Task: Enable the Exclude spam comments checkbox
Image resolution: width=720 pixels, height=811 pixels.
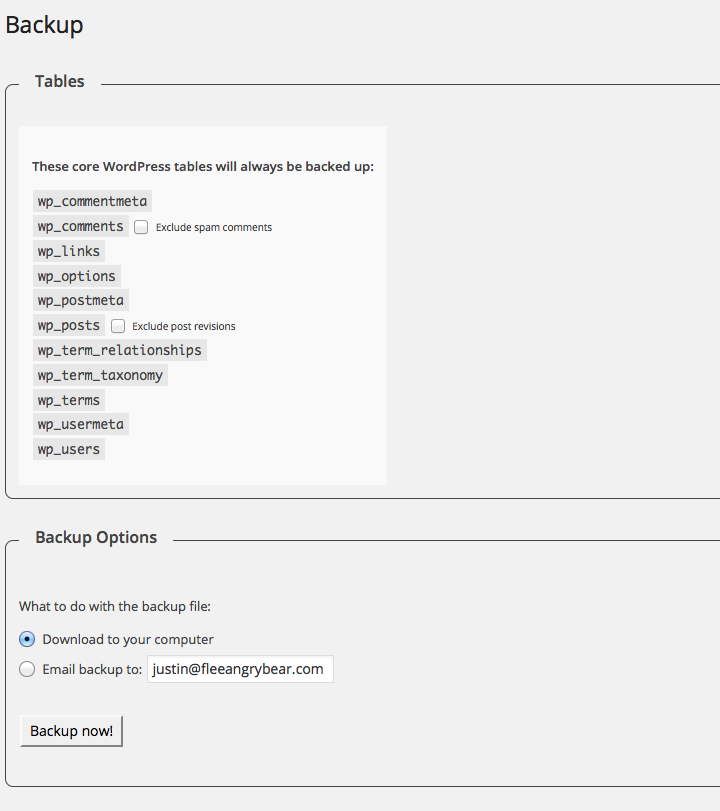Action: pyautogui.click(x=141, y=227)
